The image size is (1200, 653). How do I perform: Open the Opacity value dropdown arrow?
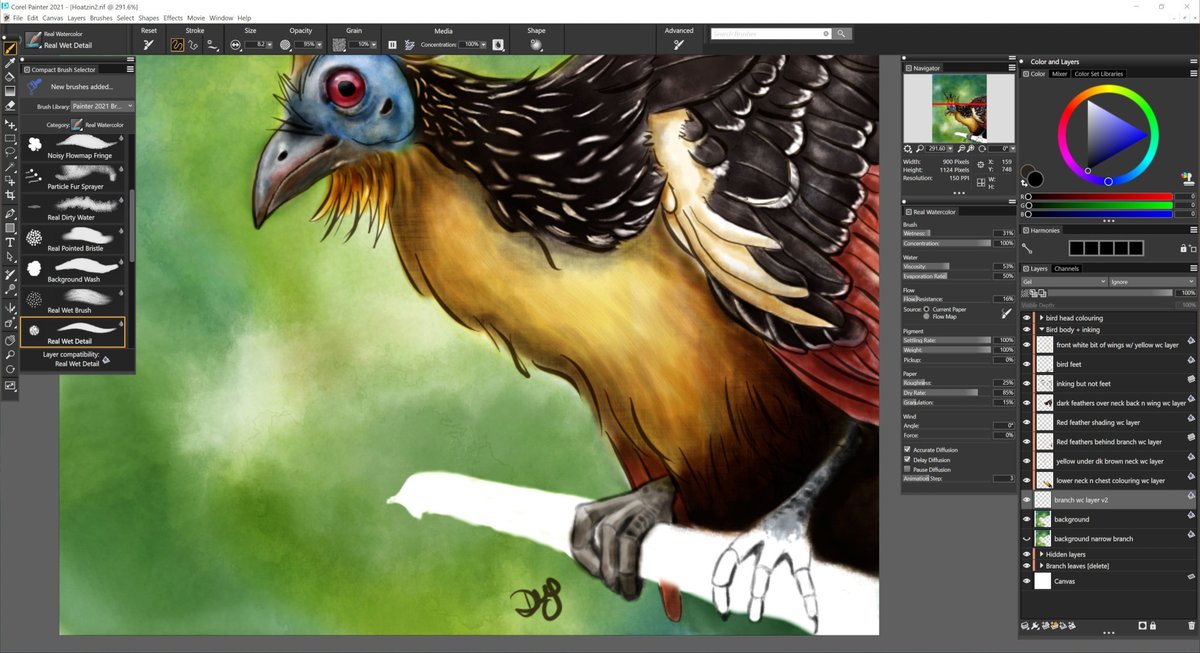click(318, 45)
